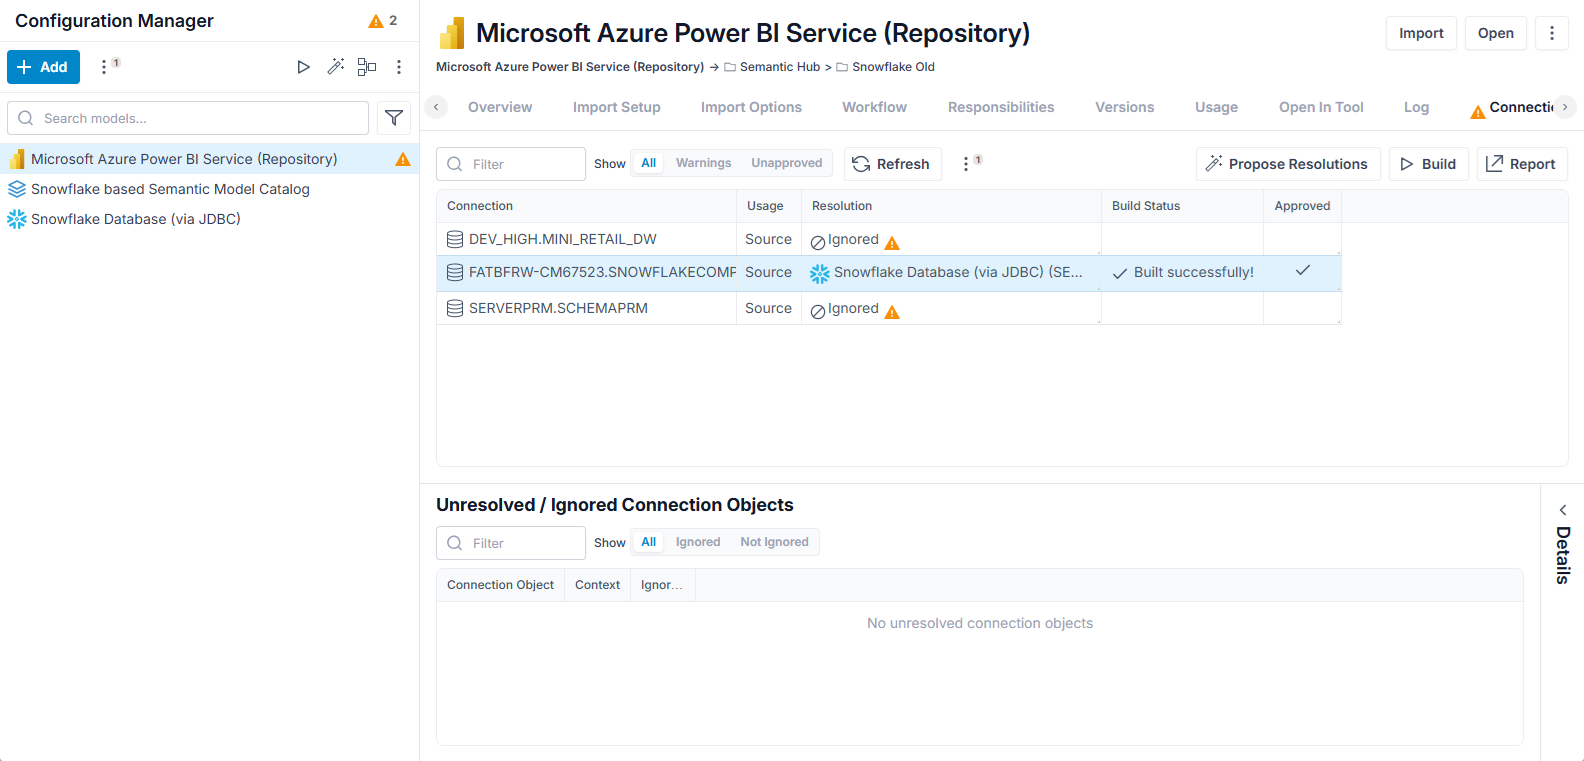Switch to the Import Setup tab
Screen dimensions: 1584x761
click(x=617, y=107)
